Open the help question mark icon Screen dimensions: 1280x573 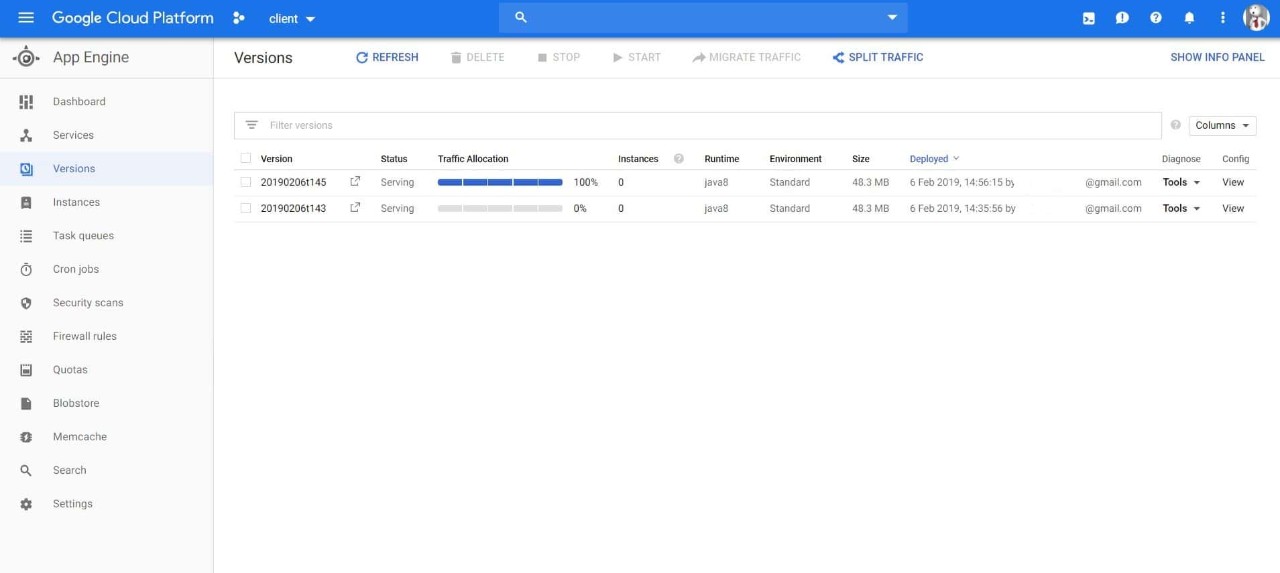coord(1156,18)
